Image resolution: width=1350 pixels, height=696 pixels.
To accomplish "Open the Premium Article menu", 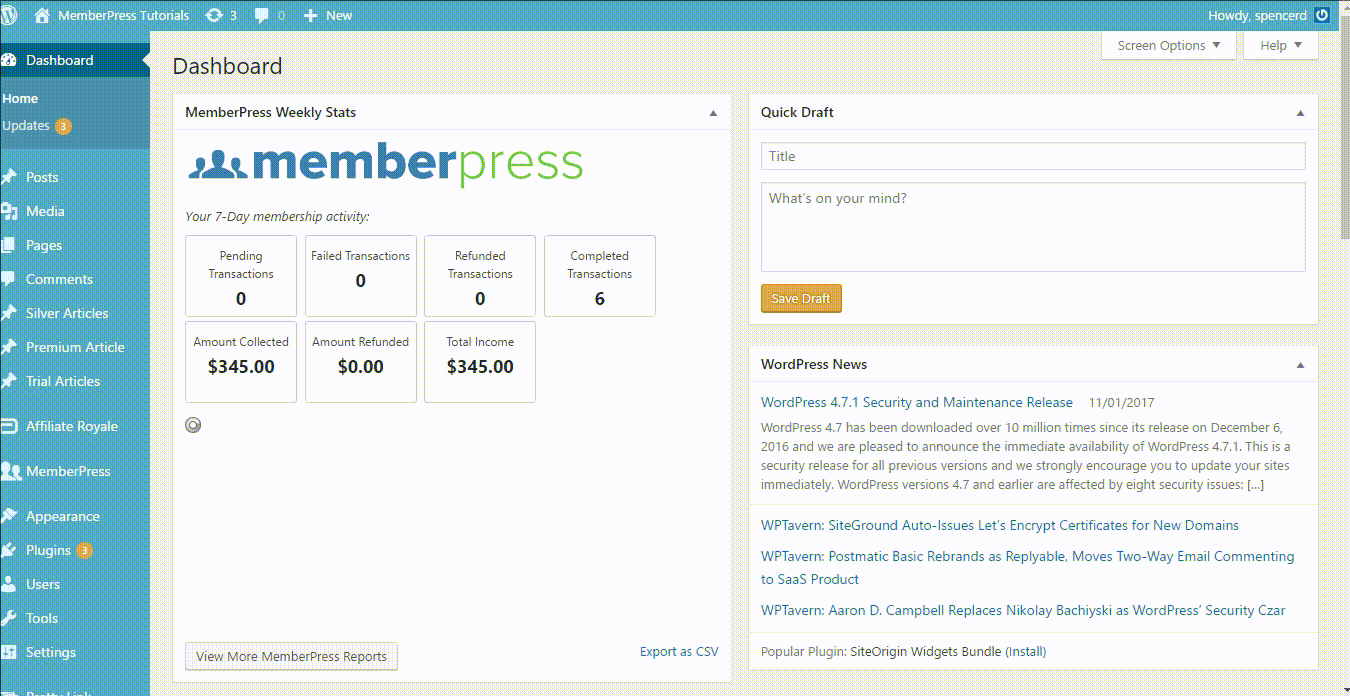I will tap(75, 347).
